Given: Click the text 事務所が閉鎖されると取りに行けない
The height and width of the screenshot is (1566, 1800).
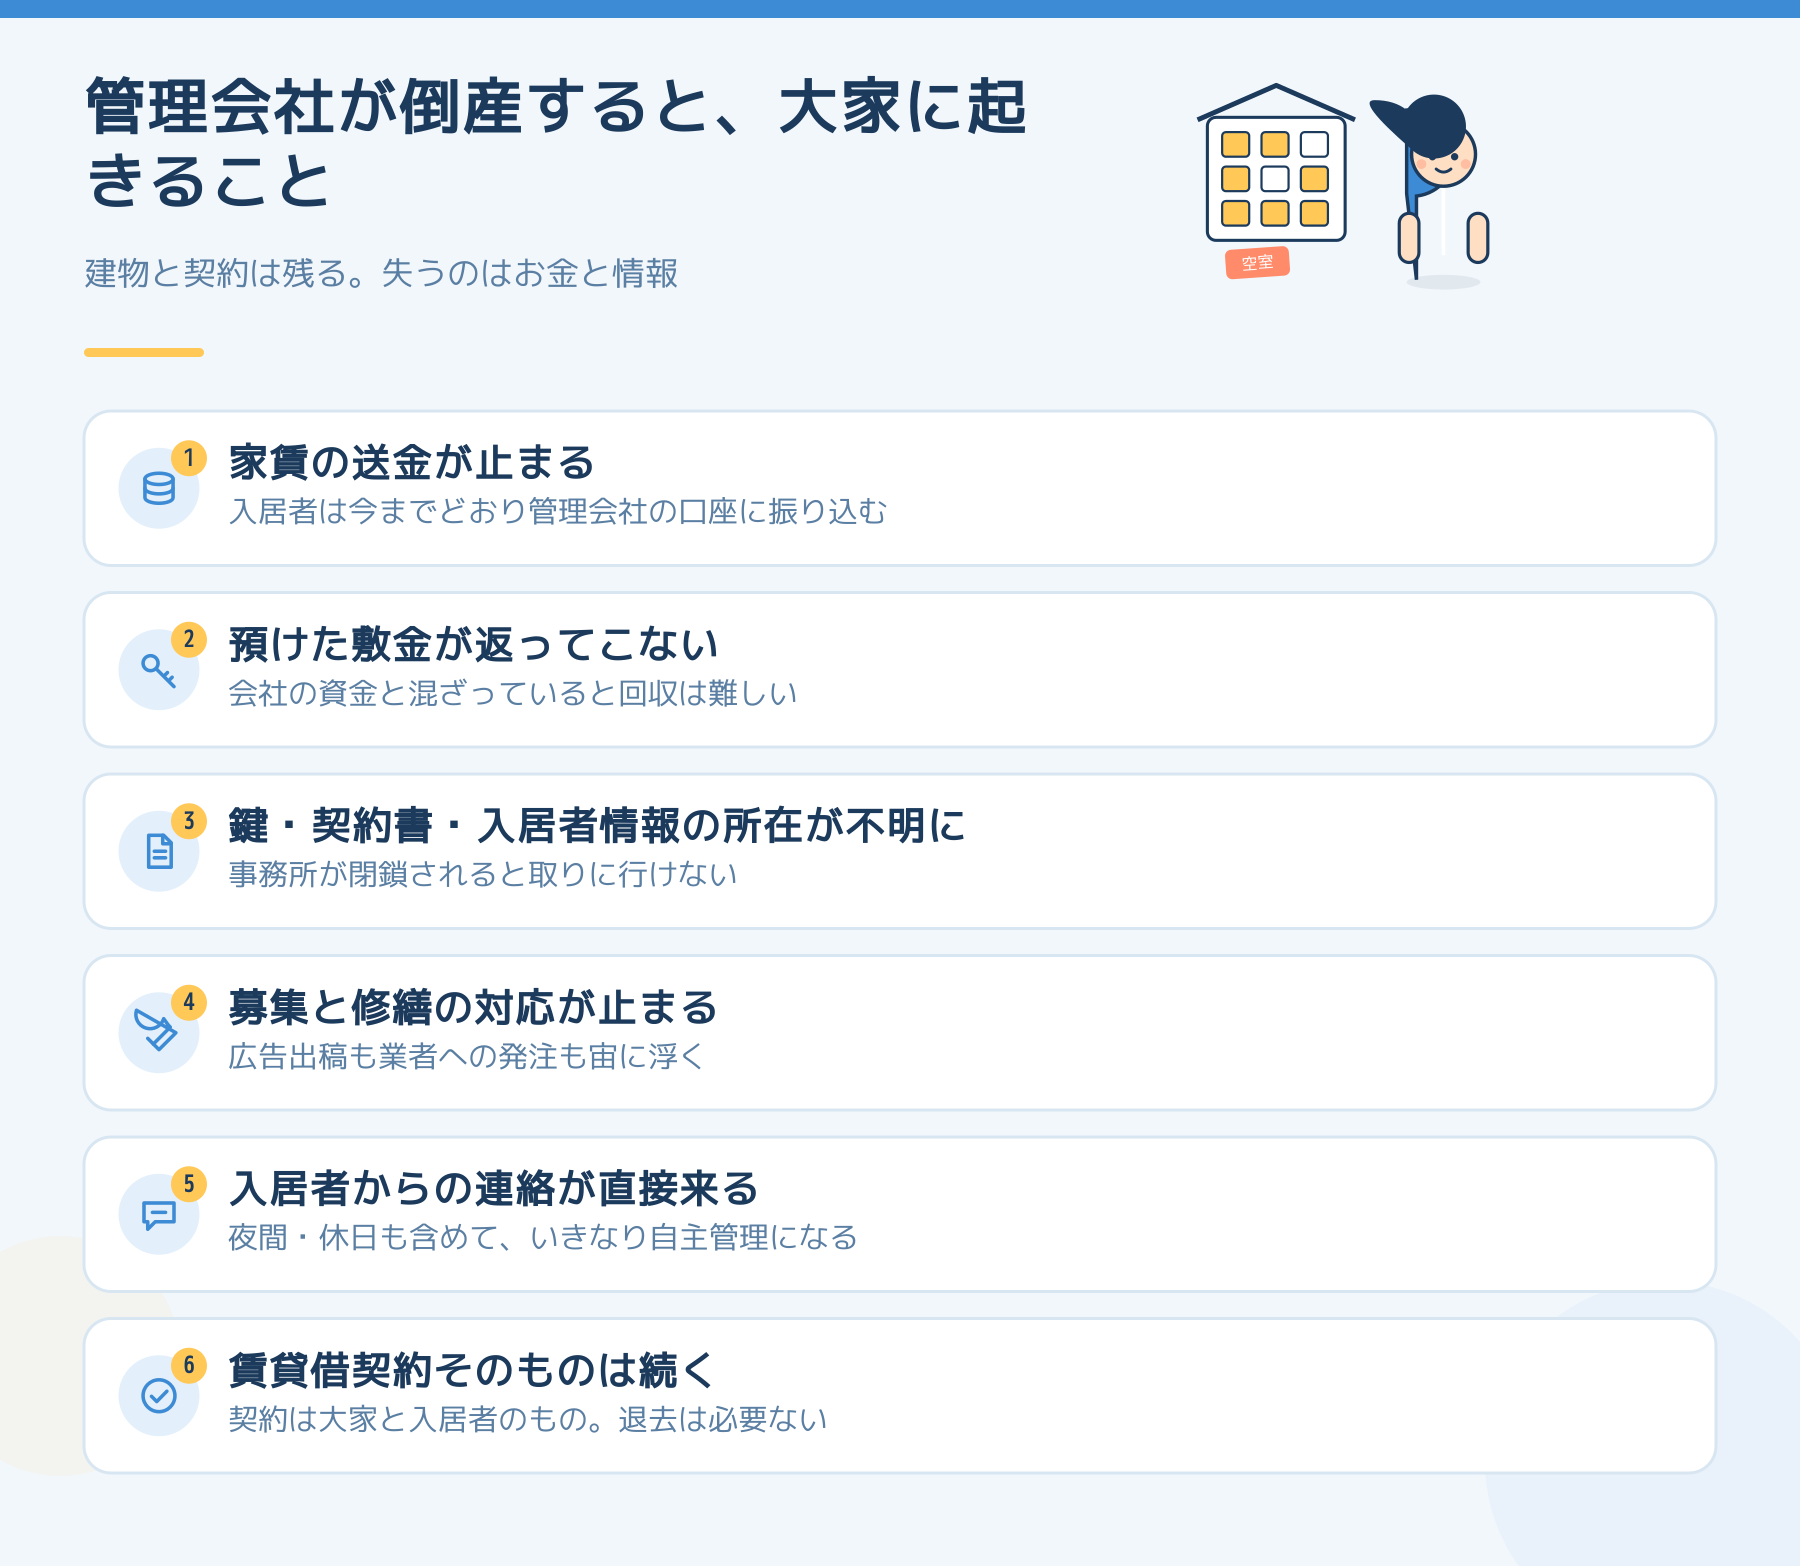Looking at the screenshot, I should tap(483, 875).
